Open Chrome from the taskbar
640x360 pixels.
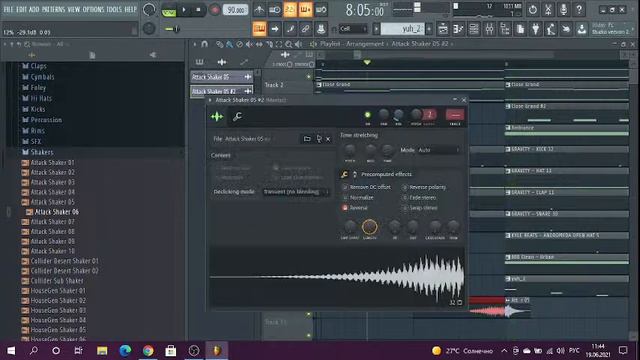click(x=148, y=350)
